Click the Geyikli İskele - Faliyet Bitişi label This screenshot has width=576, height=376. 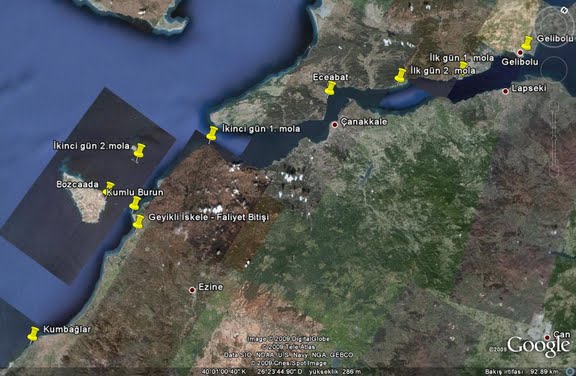tap(208, 217)
